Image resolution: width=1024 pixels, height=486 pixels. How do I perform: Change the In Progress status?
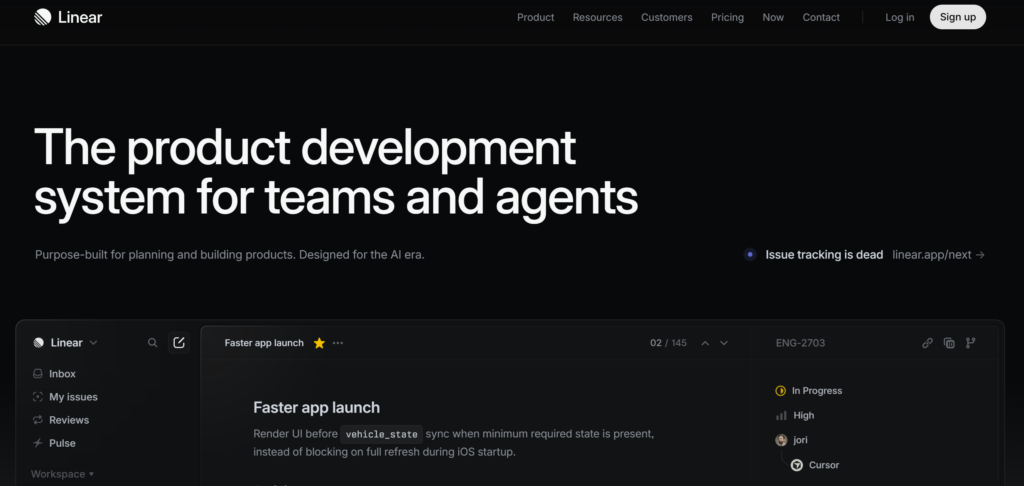tap(808, 391)
